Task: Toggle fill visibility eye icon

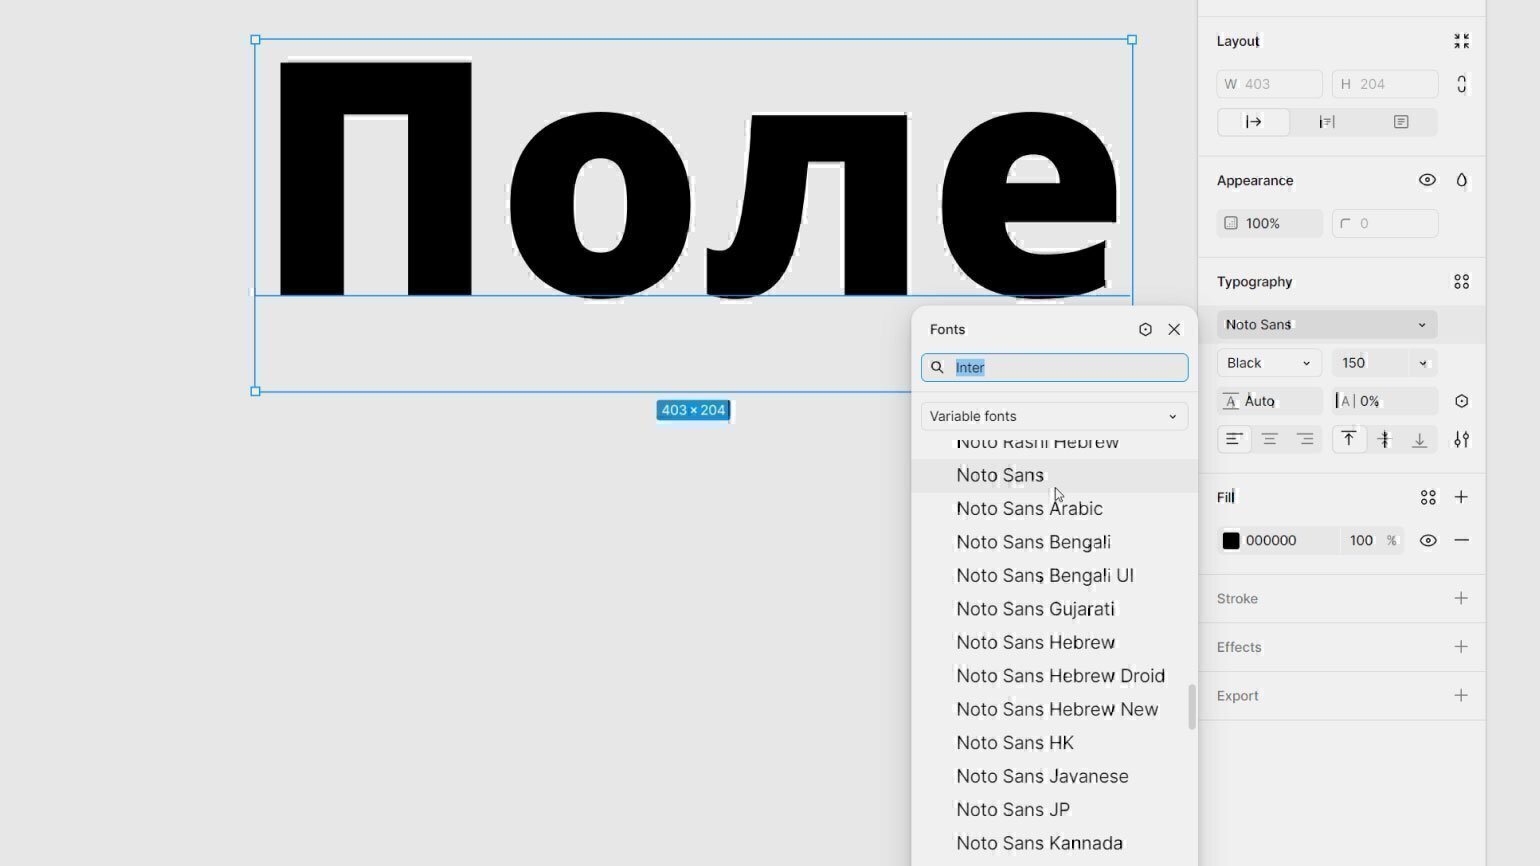Action: (1428, 540)
